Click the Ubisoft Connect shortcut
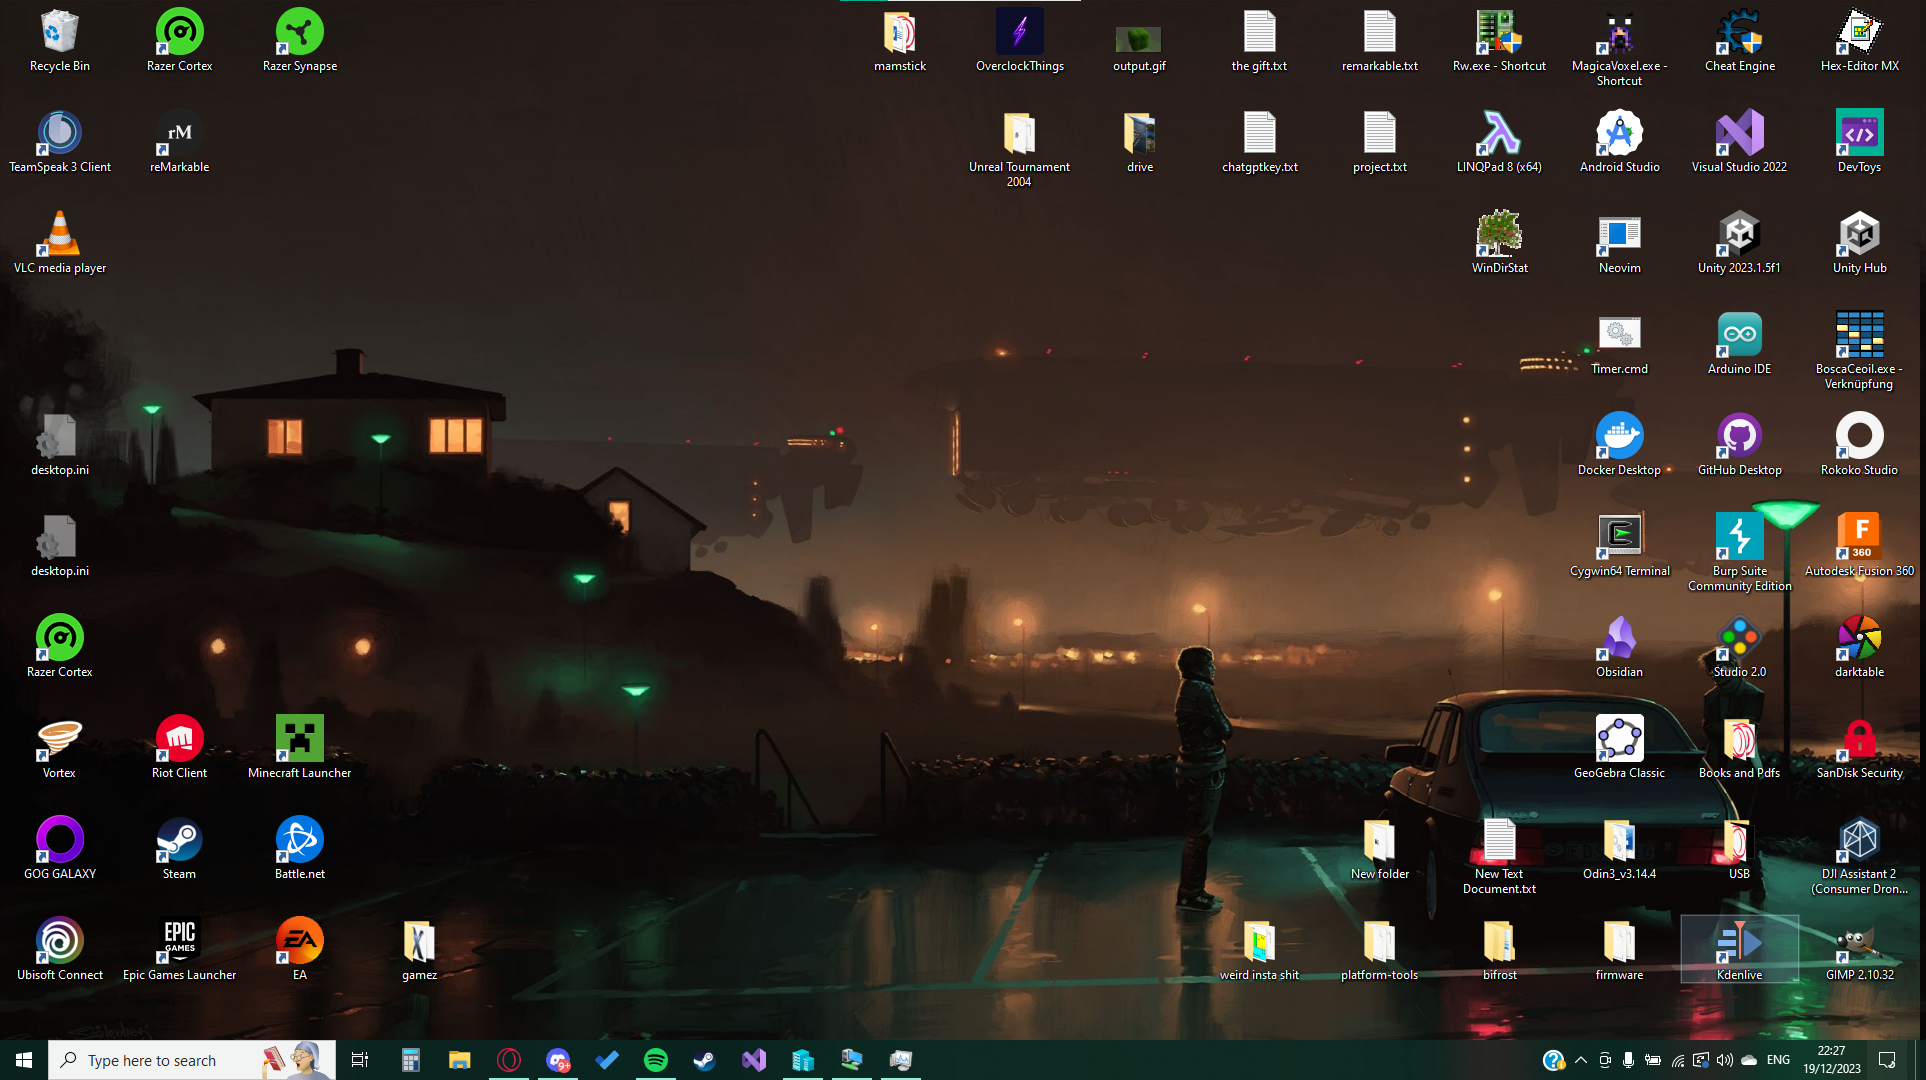The width and height of the screenshot is (1926, 1080). tap(59, 949)
